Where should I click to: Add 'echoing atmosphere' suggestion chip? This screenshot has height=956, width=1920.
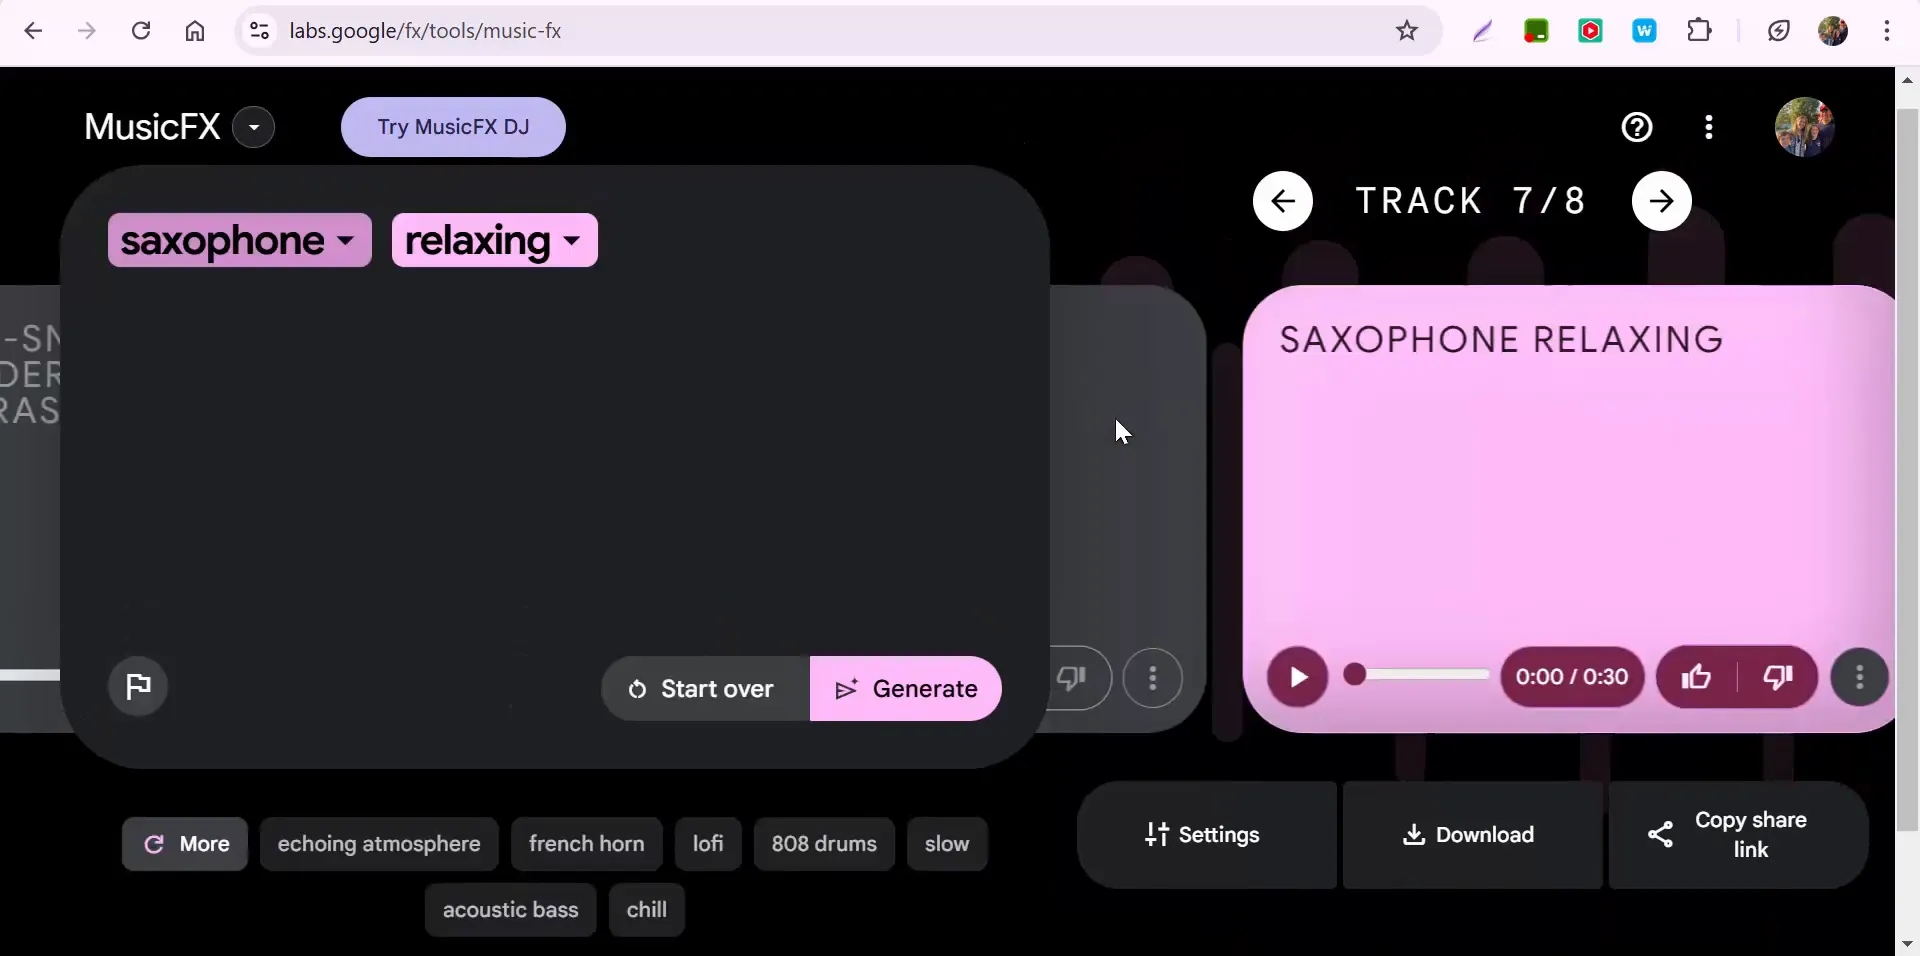379,844
